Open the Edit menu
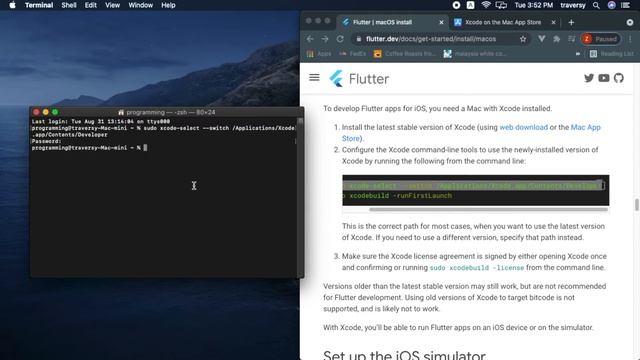The height and width of the screenshot is (360, 640). 91,5
